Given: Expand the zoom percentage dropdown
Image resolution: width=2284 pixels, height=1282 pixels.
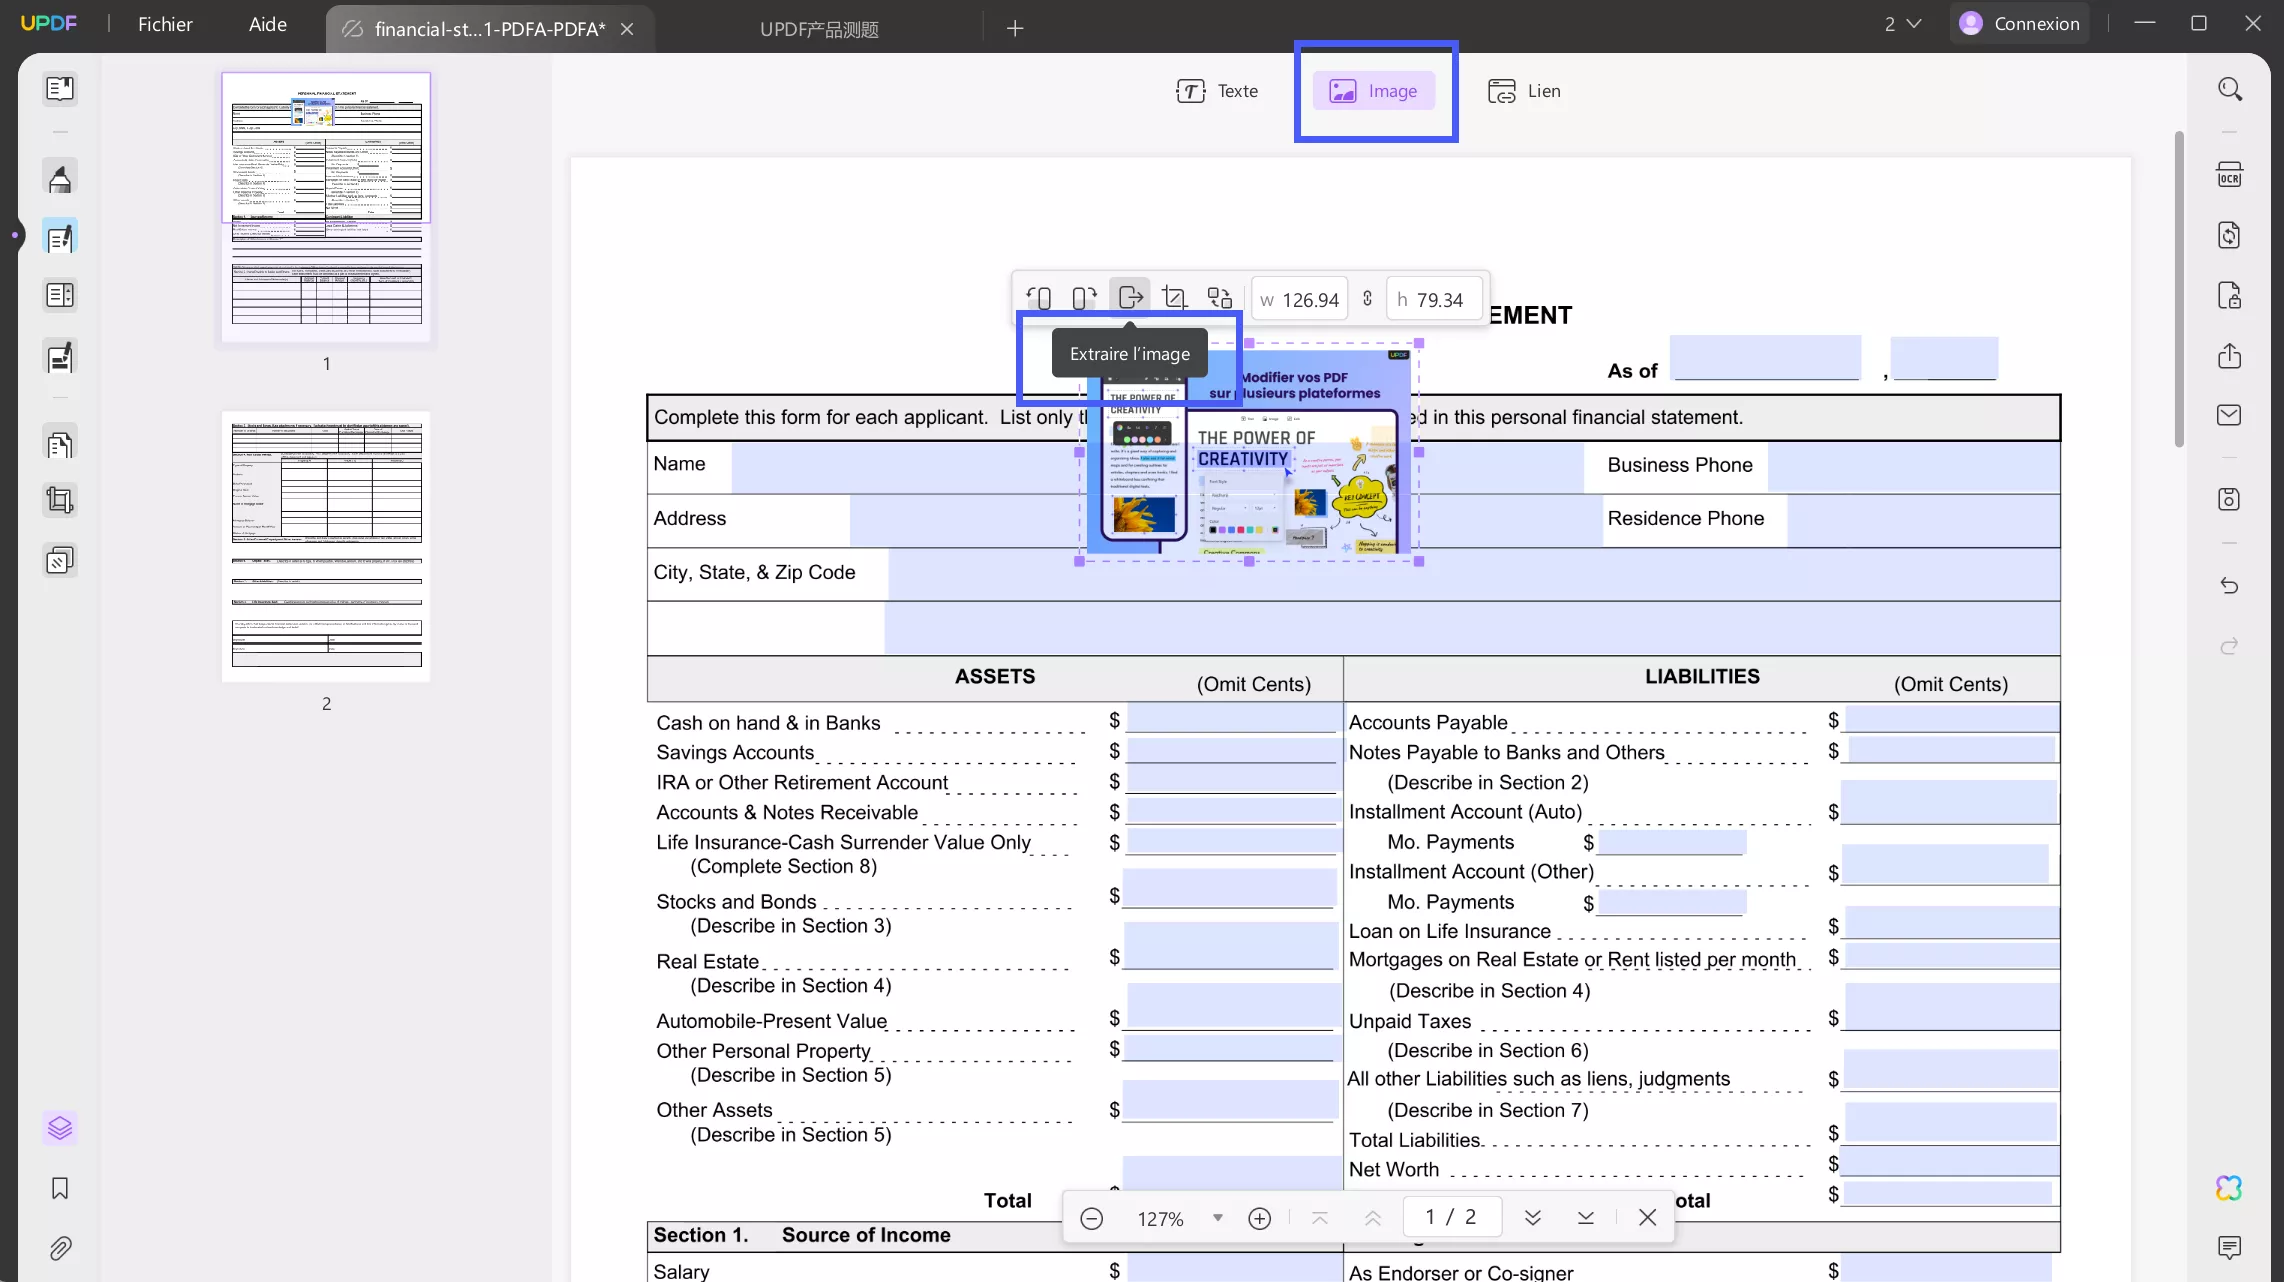Looking at the screenshot, I should [1217, 1218].
